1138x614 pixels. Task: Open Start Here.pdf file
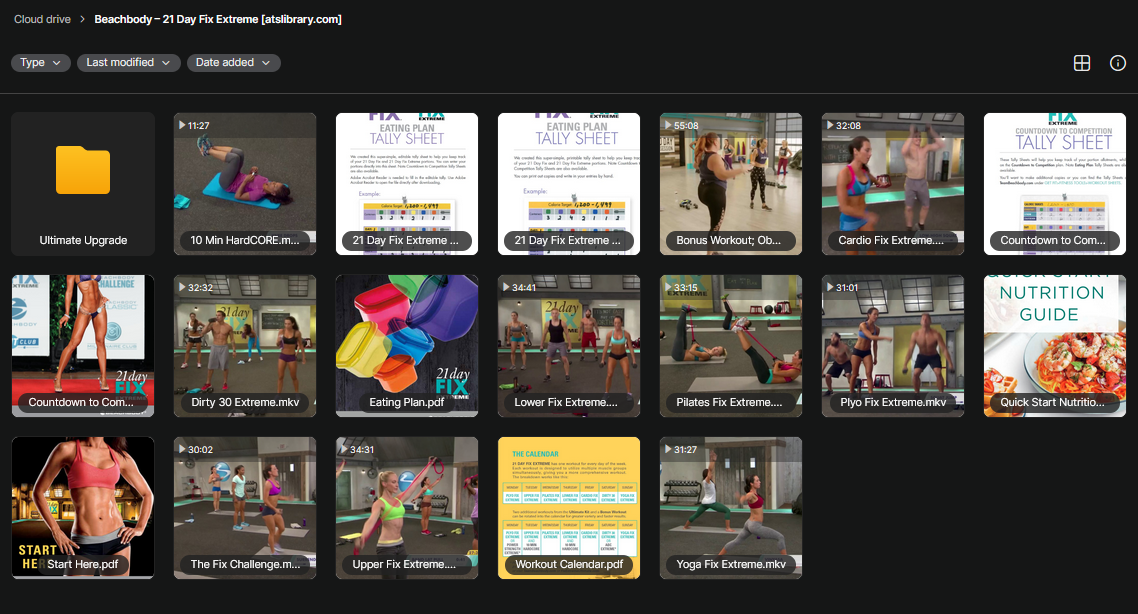(x=83, y=508)
